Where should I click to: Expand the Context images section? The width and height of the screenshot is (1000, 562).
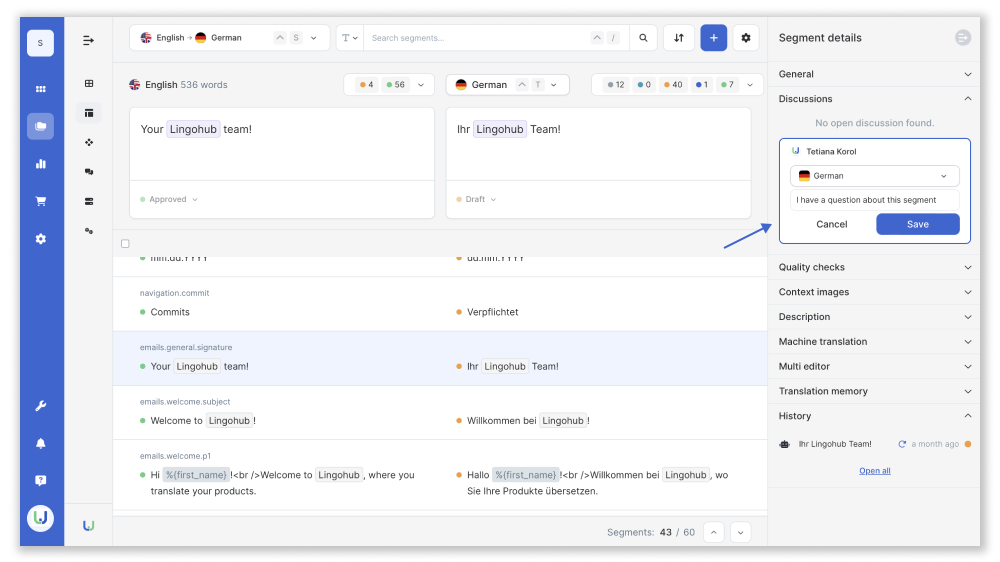pyautogui.click(x=874, y=292)
